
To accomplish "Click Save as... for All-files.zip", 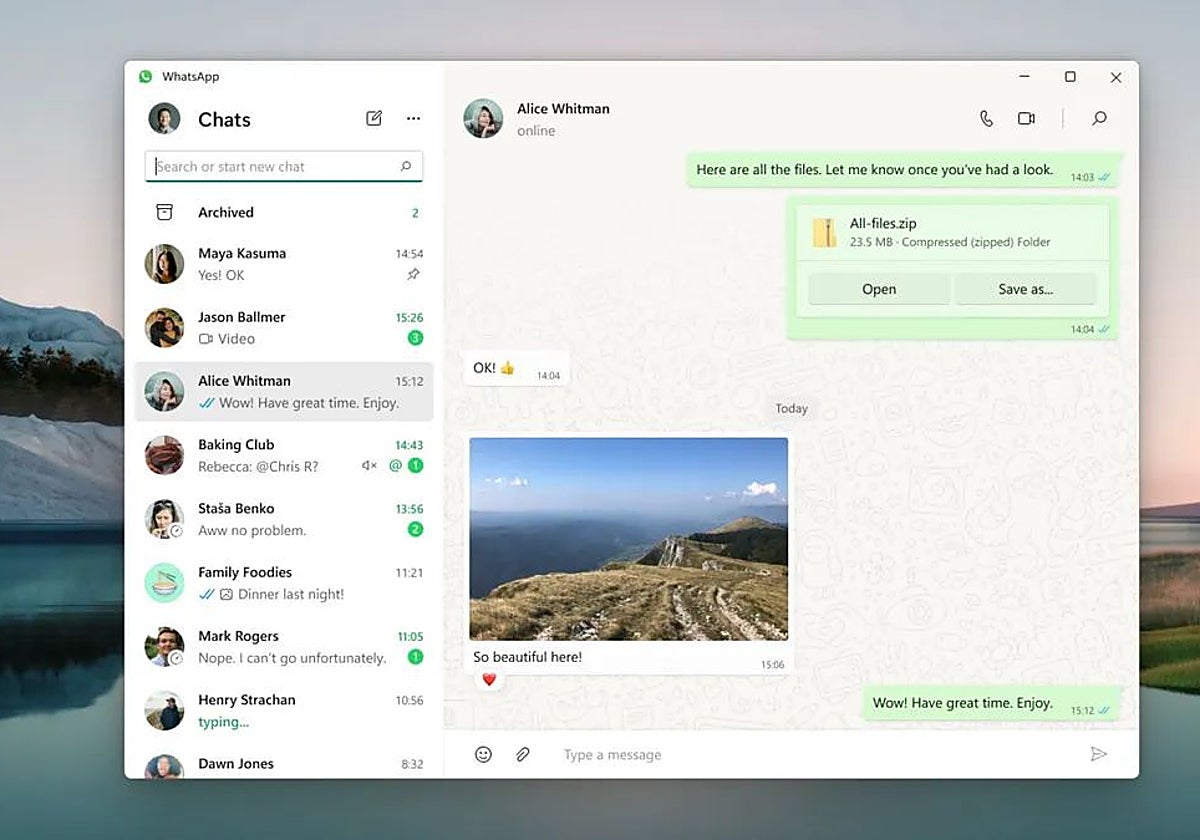I will point(1025,289).
